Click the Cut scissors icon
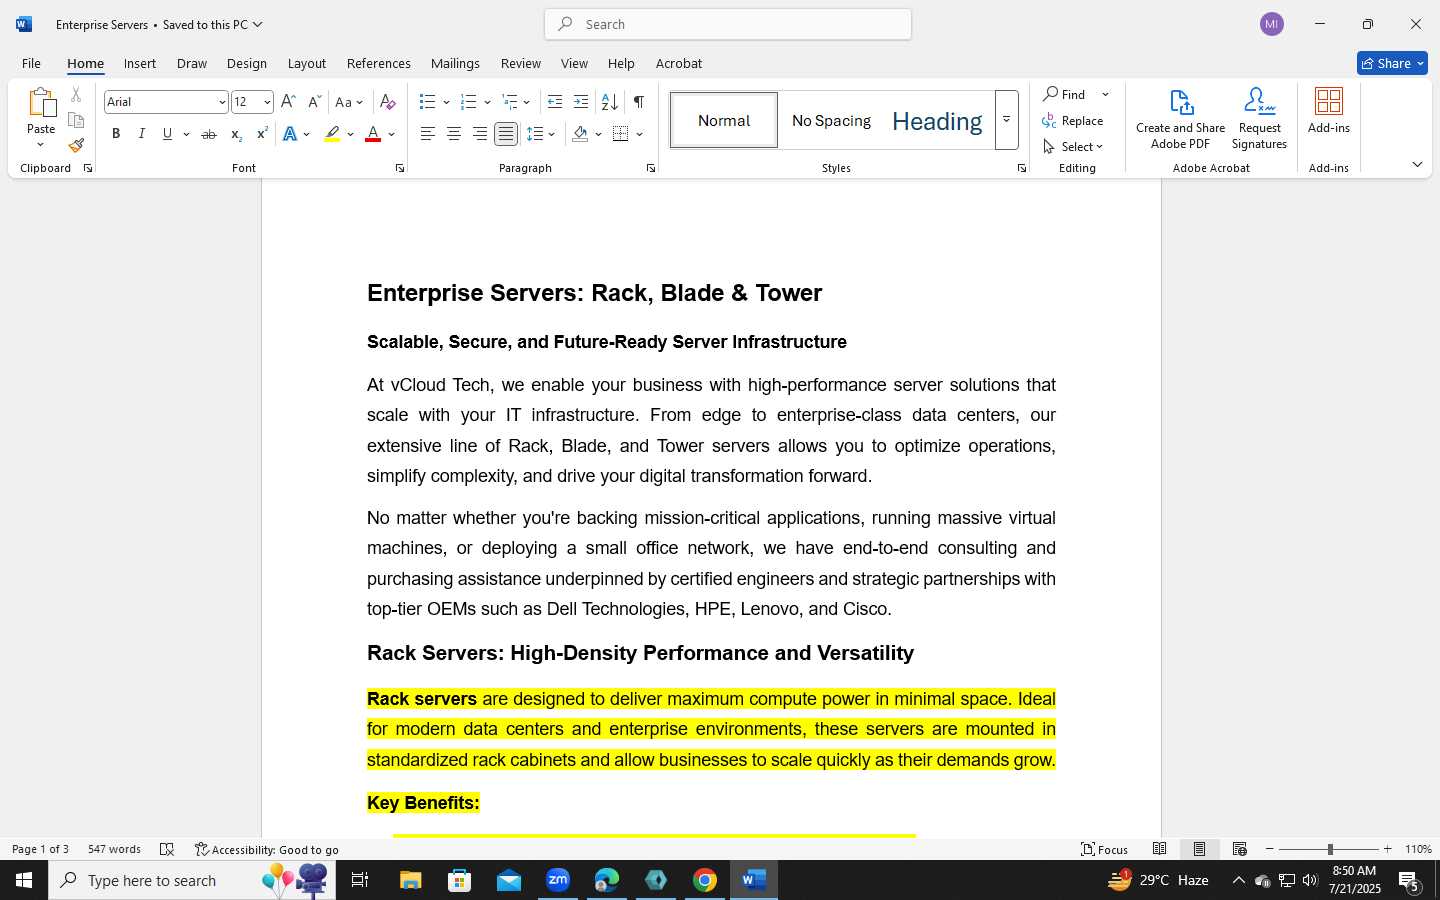Image resolution: width=1440 pixels, height=900 pixels. pyautogui.click(x=76, y=95)
